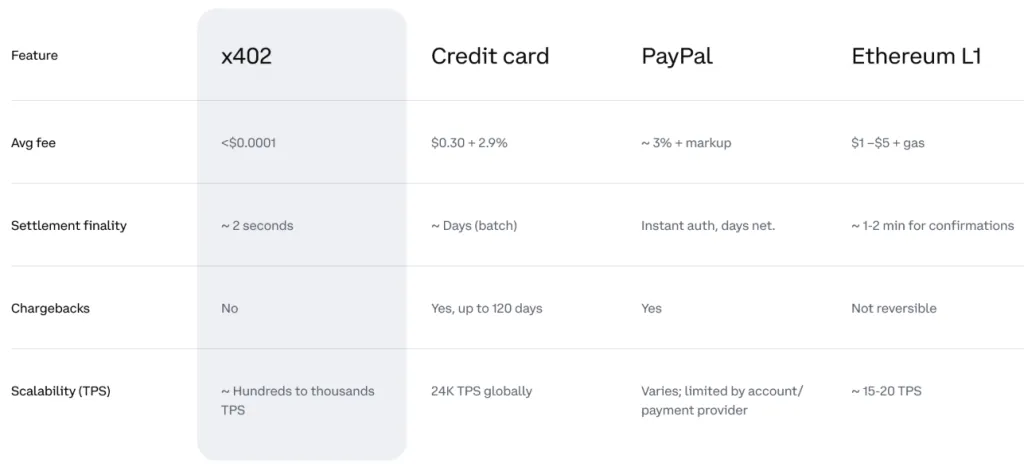Click the Not reversible cell
Image resolution: width=1024 pixels, height=467 pixels.
tap(894, 308)
